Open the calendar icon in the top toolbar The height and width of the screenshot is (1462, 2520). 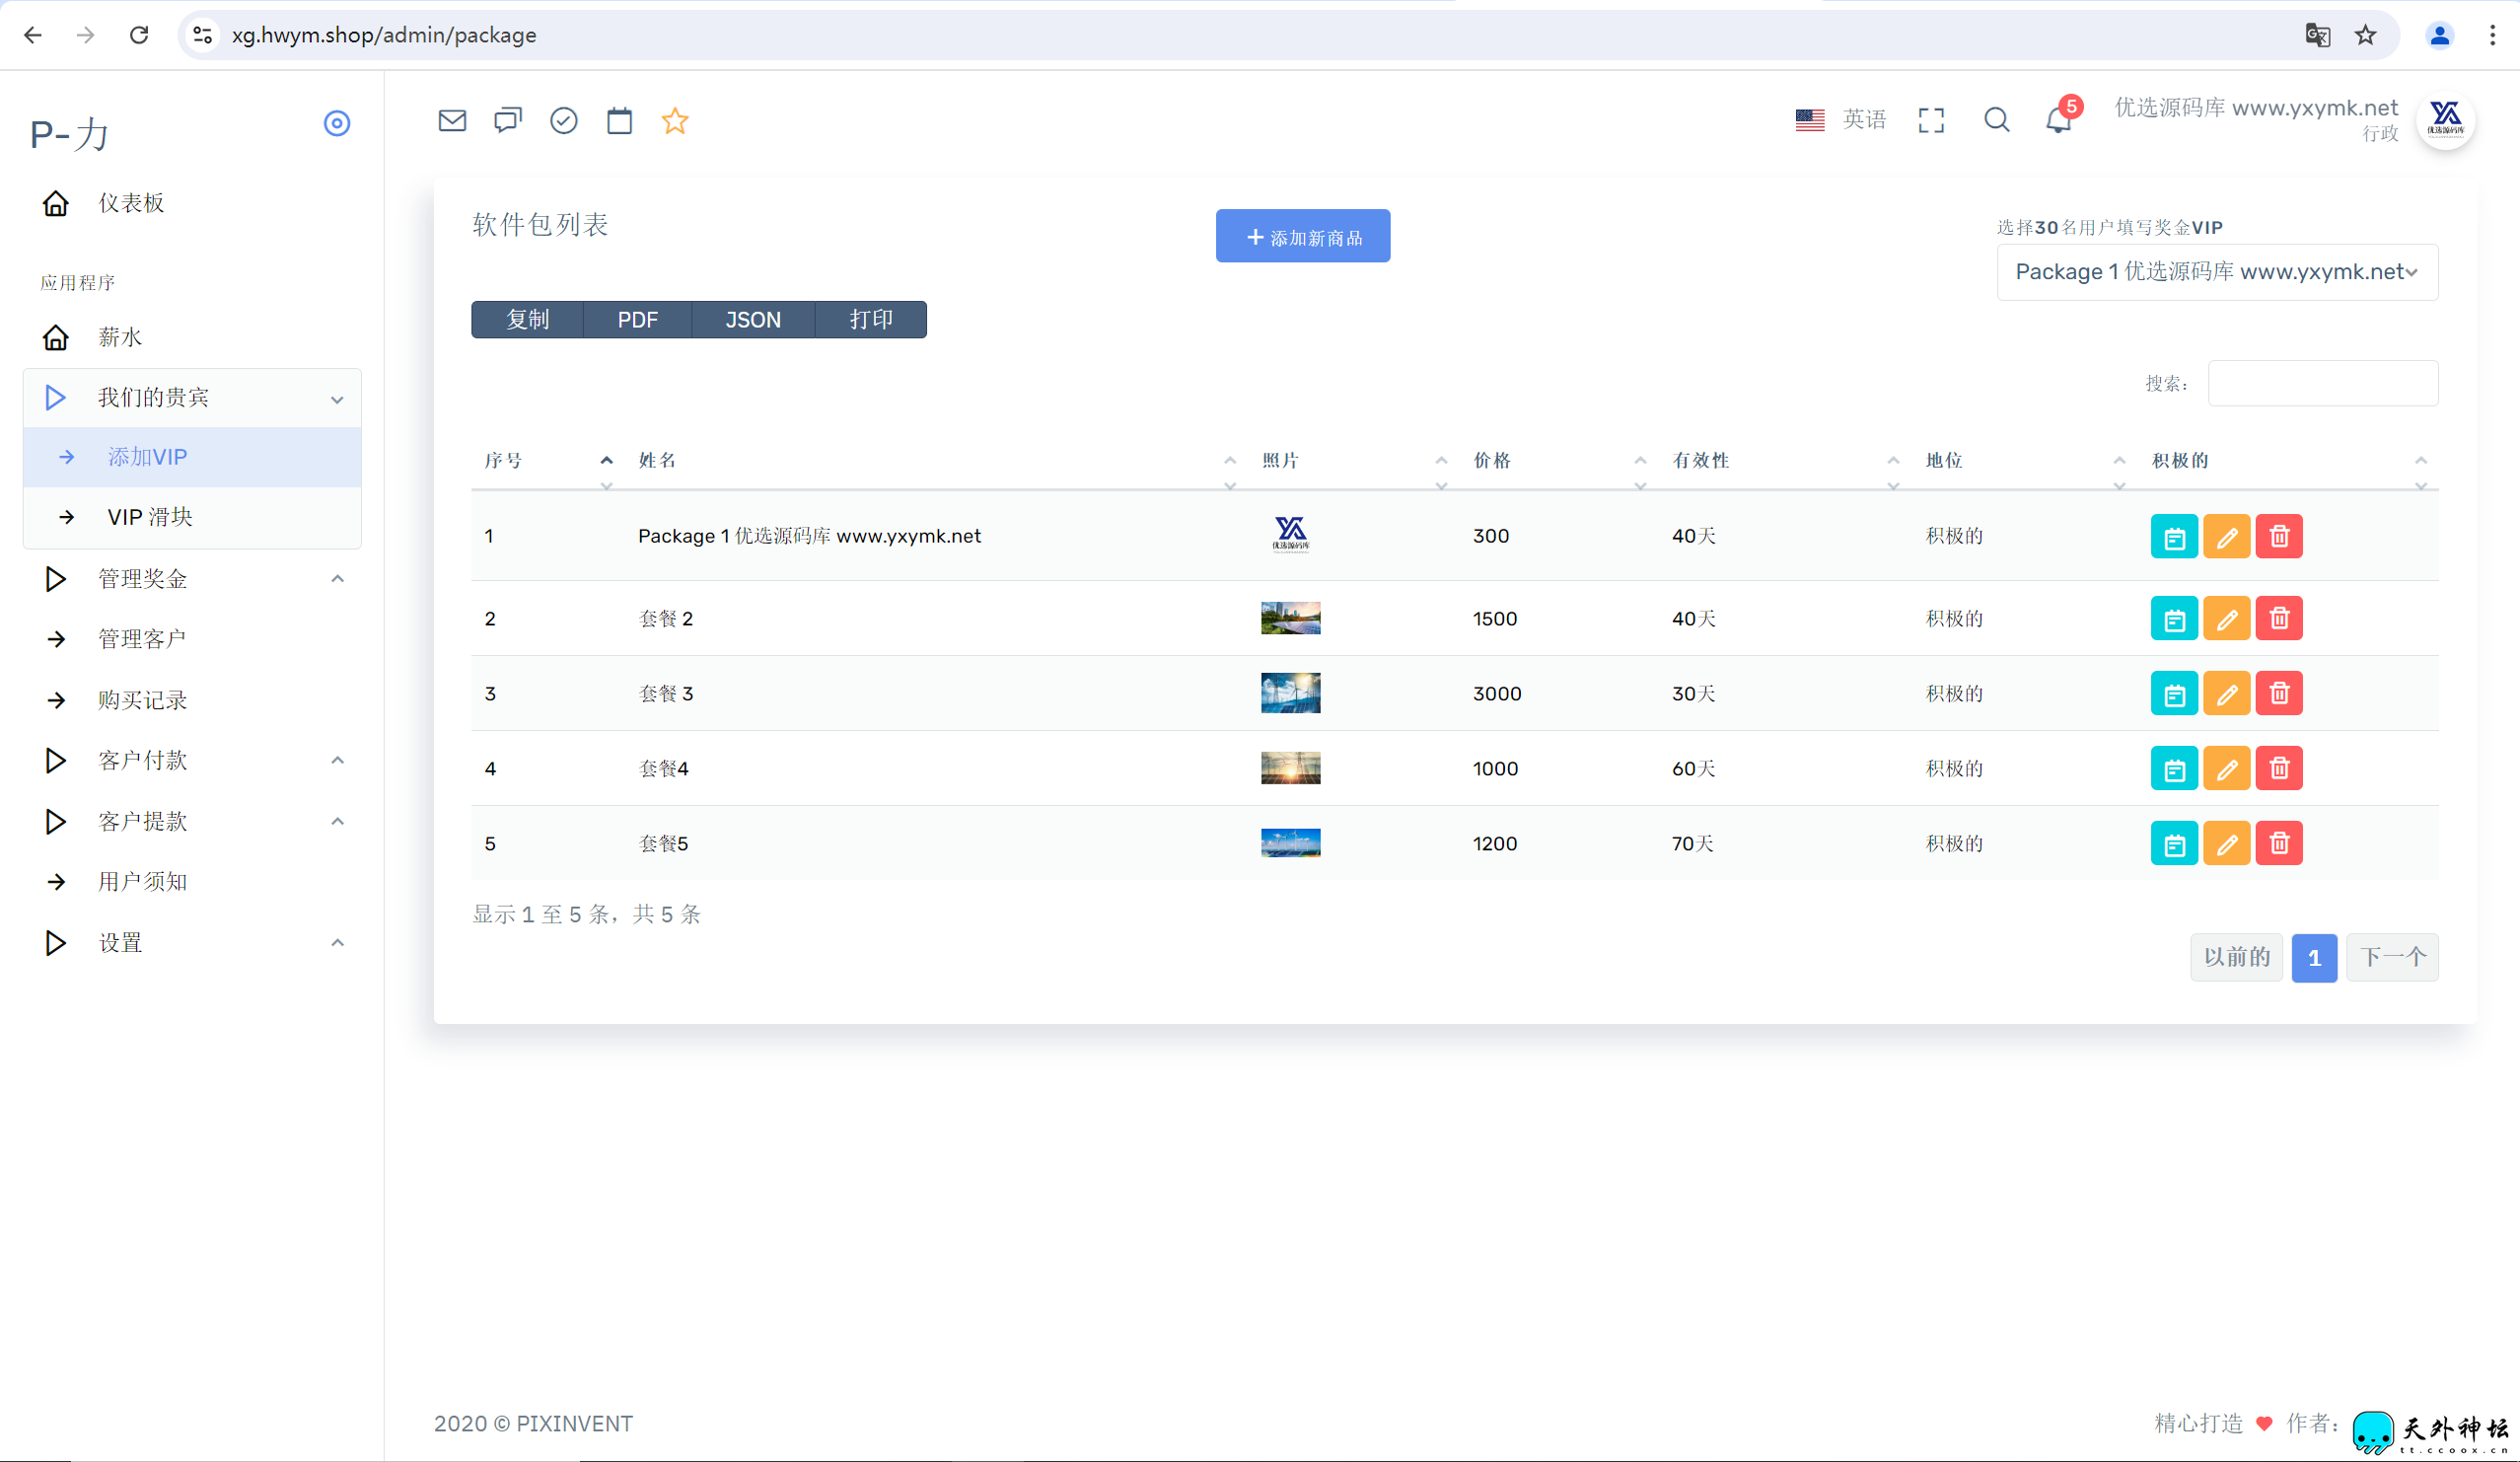620,121
